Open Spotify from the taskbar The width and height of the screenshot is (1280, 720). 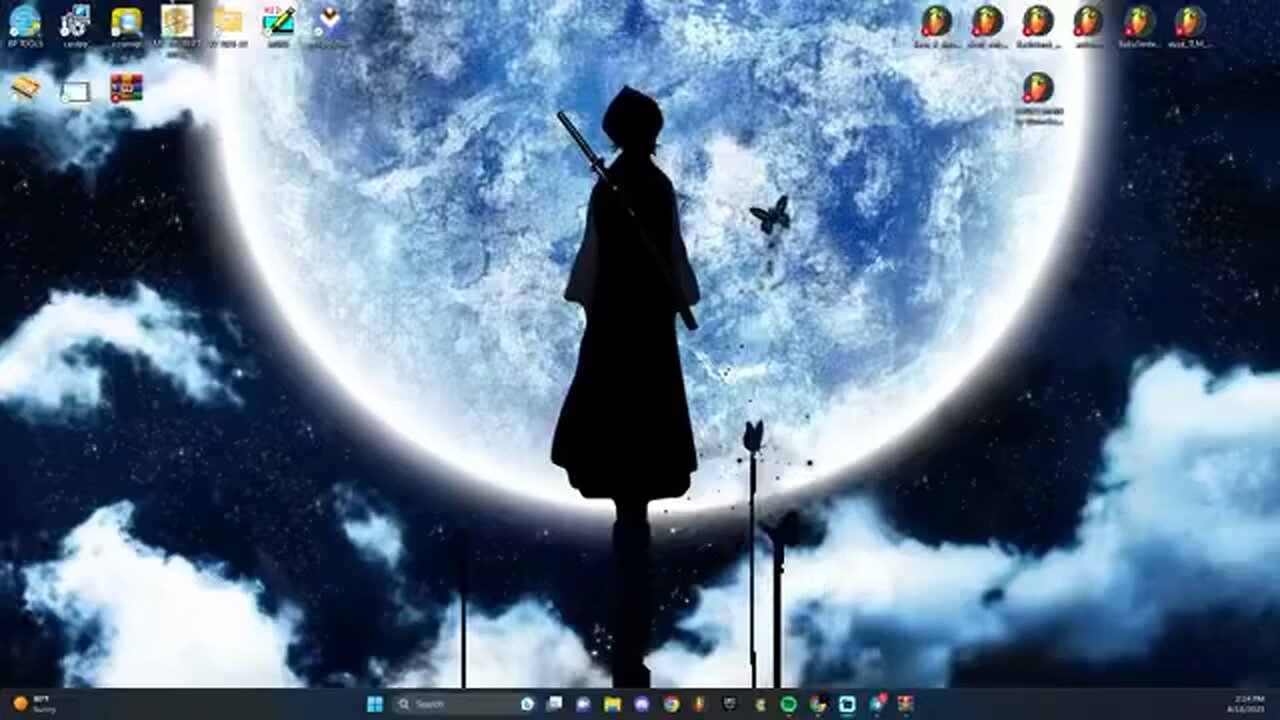788,704
